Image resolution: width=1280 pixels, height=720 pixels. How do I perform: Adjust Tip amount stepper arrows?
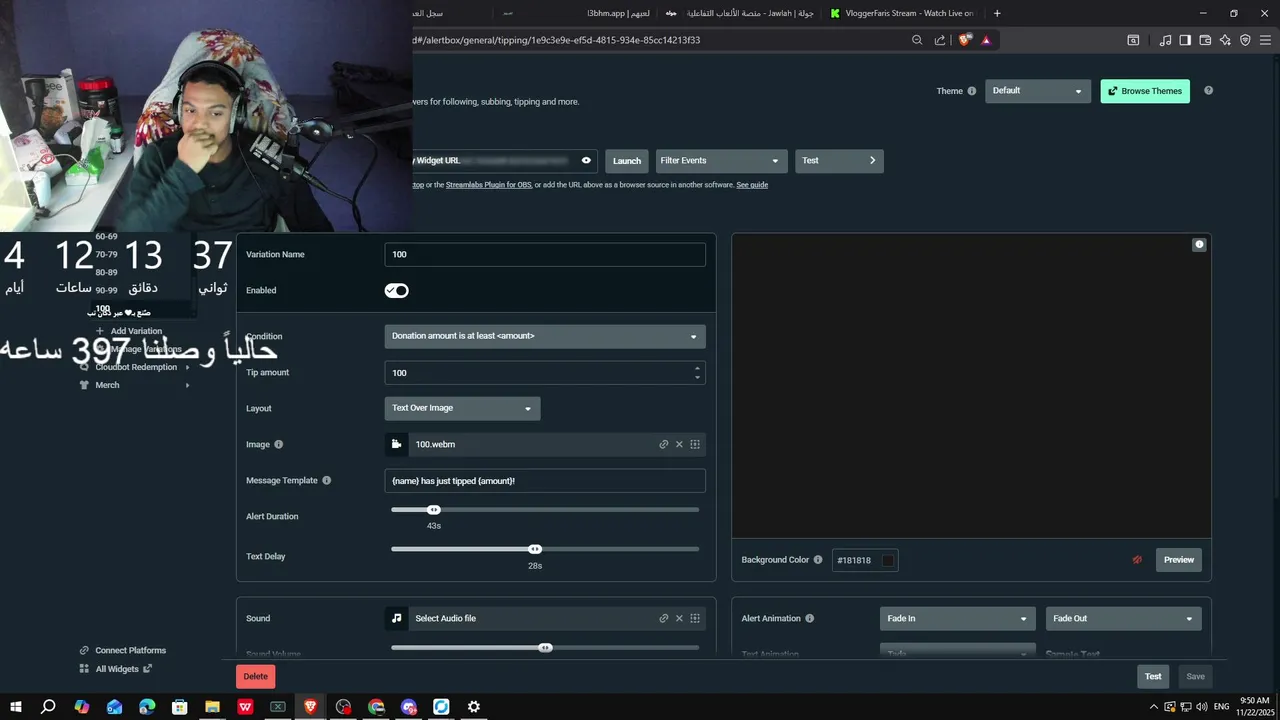697,372
